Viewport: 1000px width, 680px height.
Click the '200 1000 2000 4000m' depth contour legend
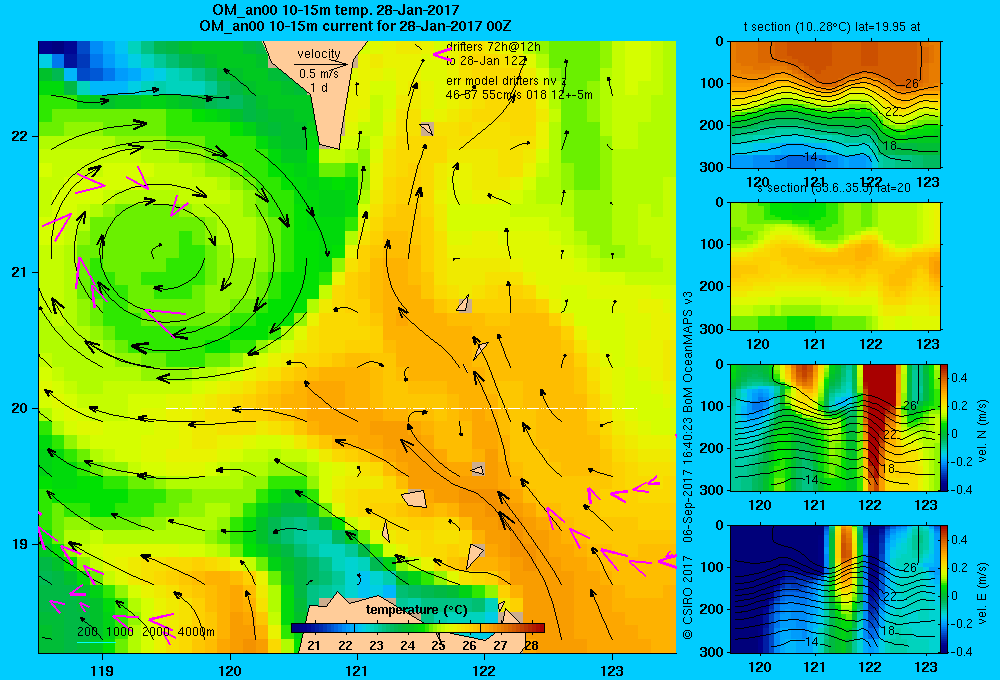(145, 632)
